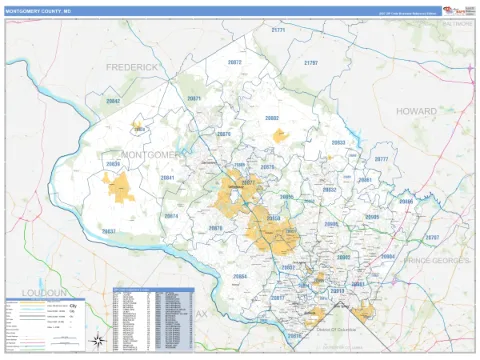Click the compass rose icon

pyautogui.click(x=98, y=341)
